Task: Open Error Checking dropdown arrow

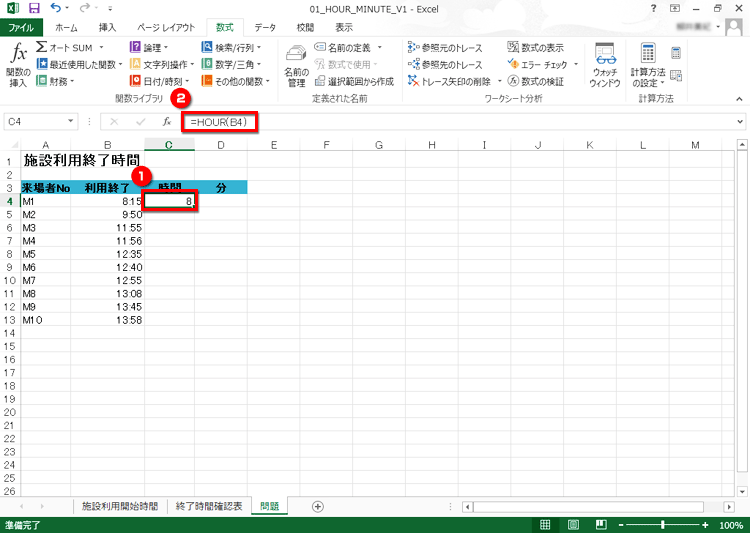Action: (576, 64)
